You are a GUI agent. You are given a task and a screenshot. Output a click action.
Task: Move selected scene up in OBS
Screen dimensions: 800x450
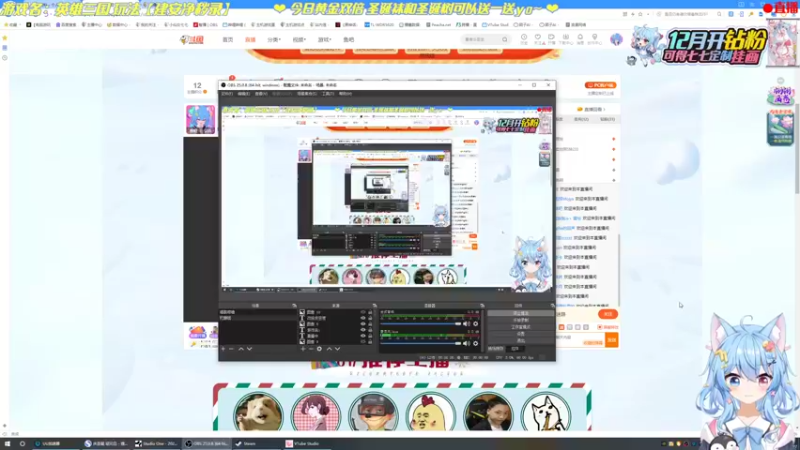tap(241, 348)
